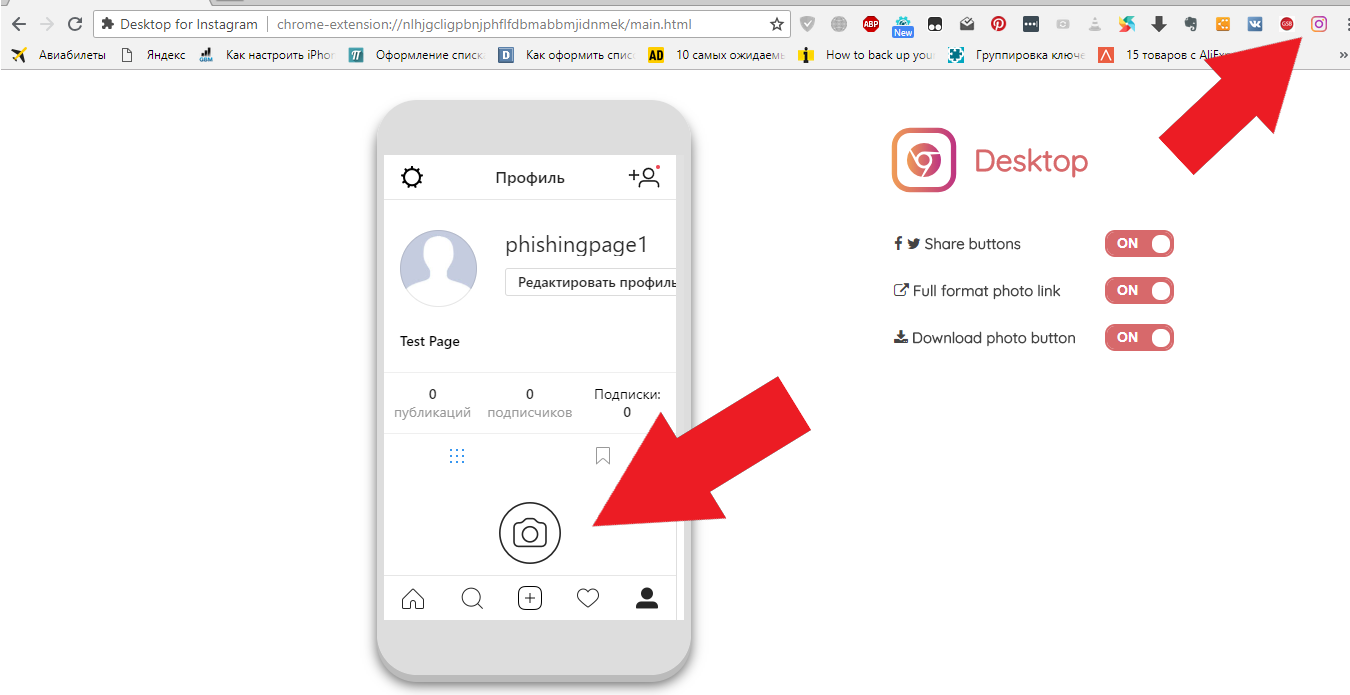The height and width of the screenshot is (695, 1350).
Task: Switch to the posts grid tab
Action: tap(457, 456)
